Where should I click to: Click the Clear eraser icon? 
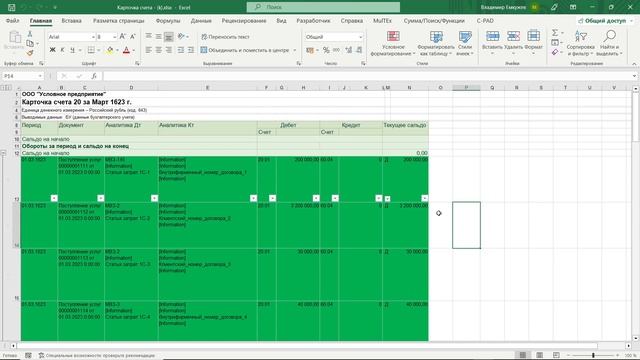(x=555, y=52)
